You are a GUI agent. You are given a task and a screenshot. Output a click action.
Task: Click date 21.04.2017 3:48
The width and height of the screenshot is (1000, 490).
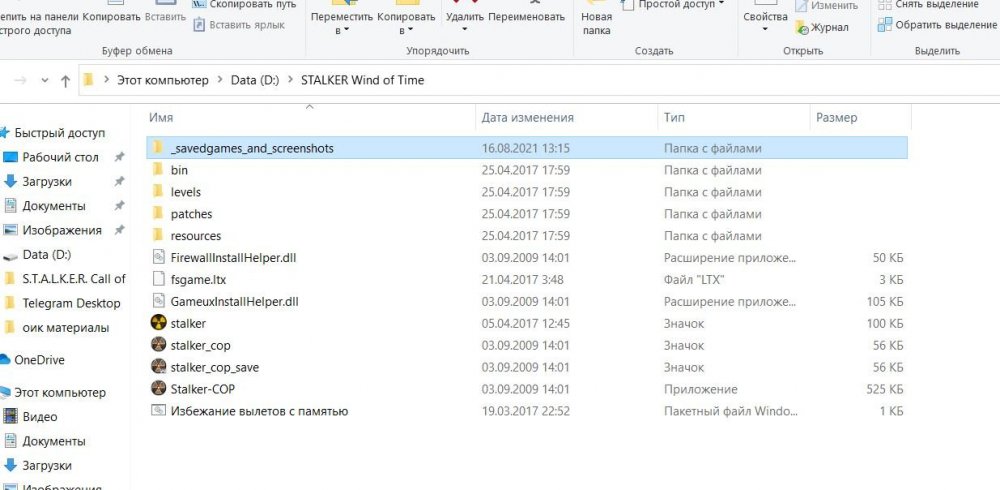(x=522, y=279)
